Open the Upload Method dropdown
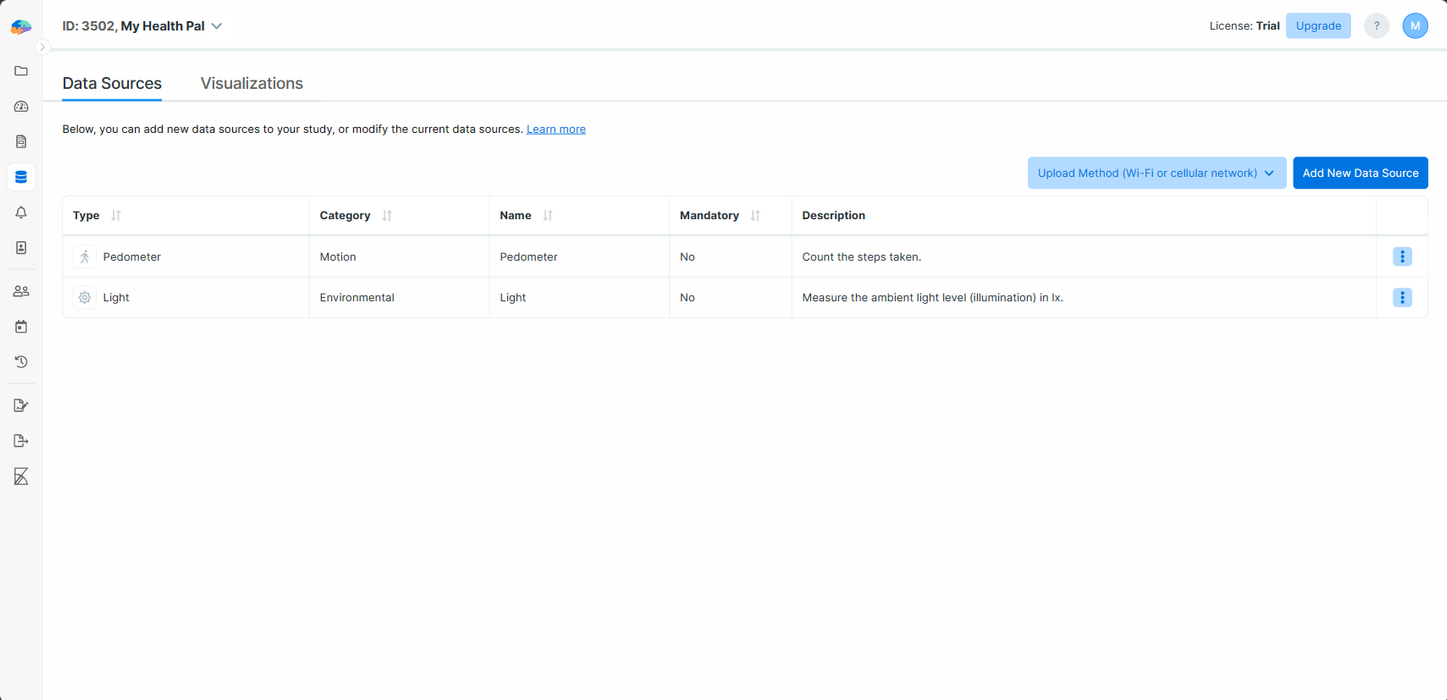1447x700 pixels. 1156,172
